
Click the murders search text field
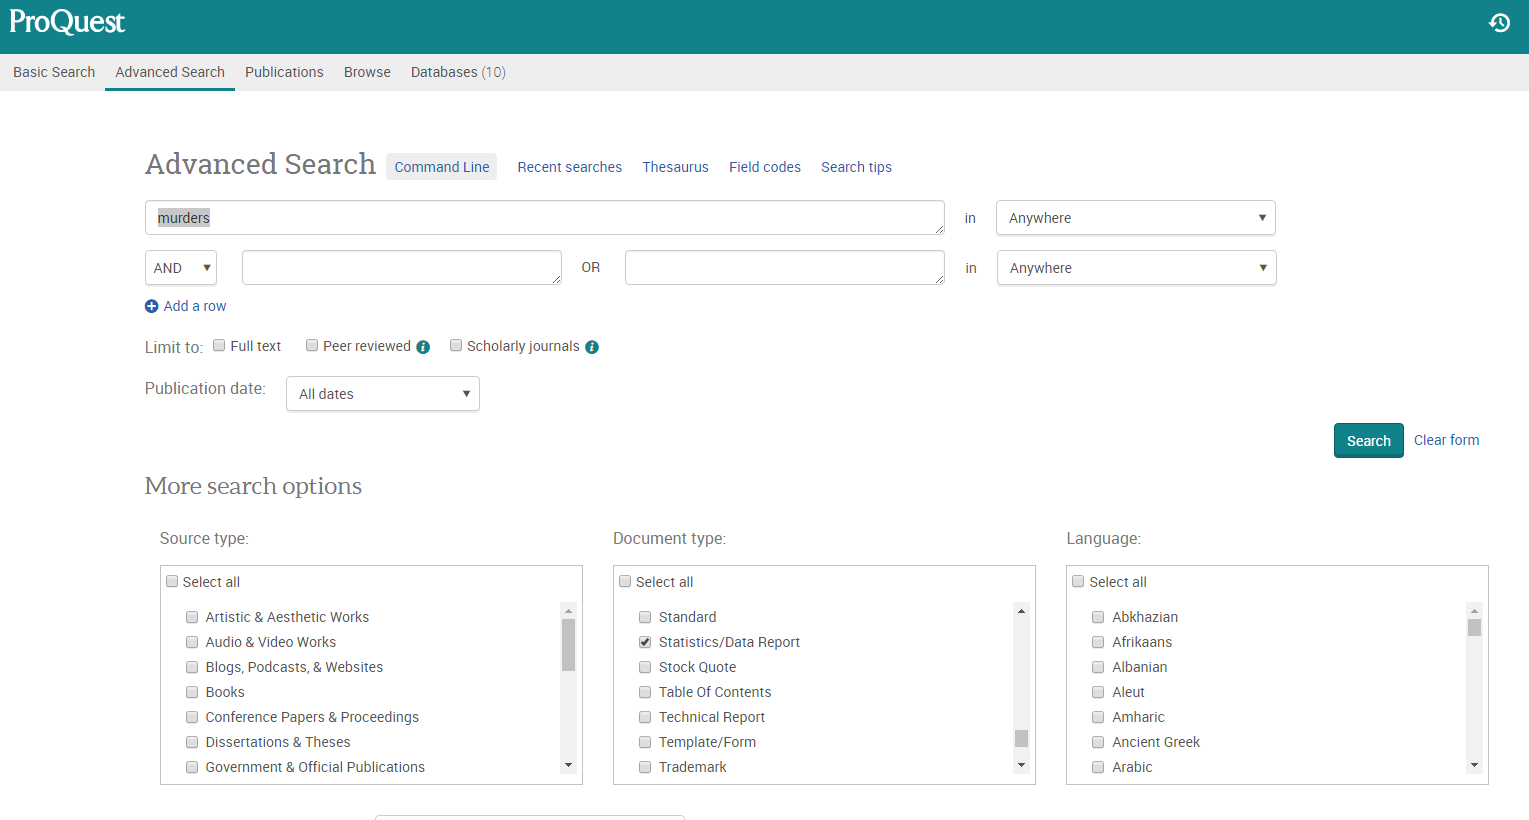click(x=545, y=218)
